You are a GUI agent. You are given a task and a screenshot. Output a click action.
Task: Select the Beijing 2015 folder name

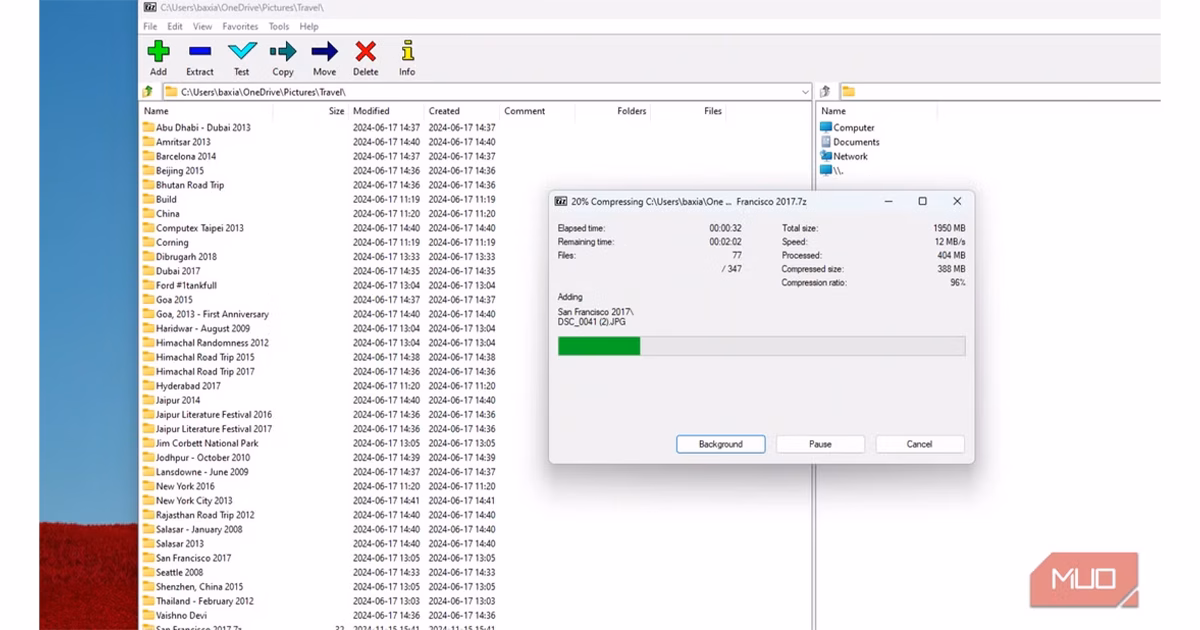point(180,171)
